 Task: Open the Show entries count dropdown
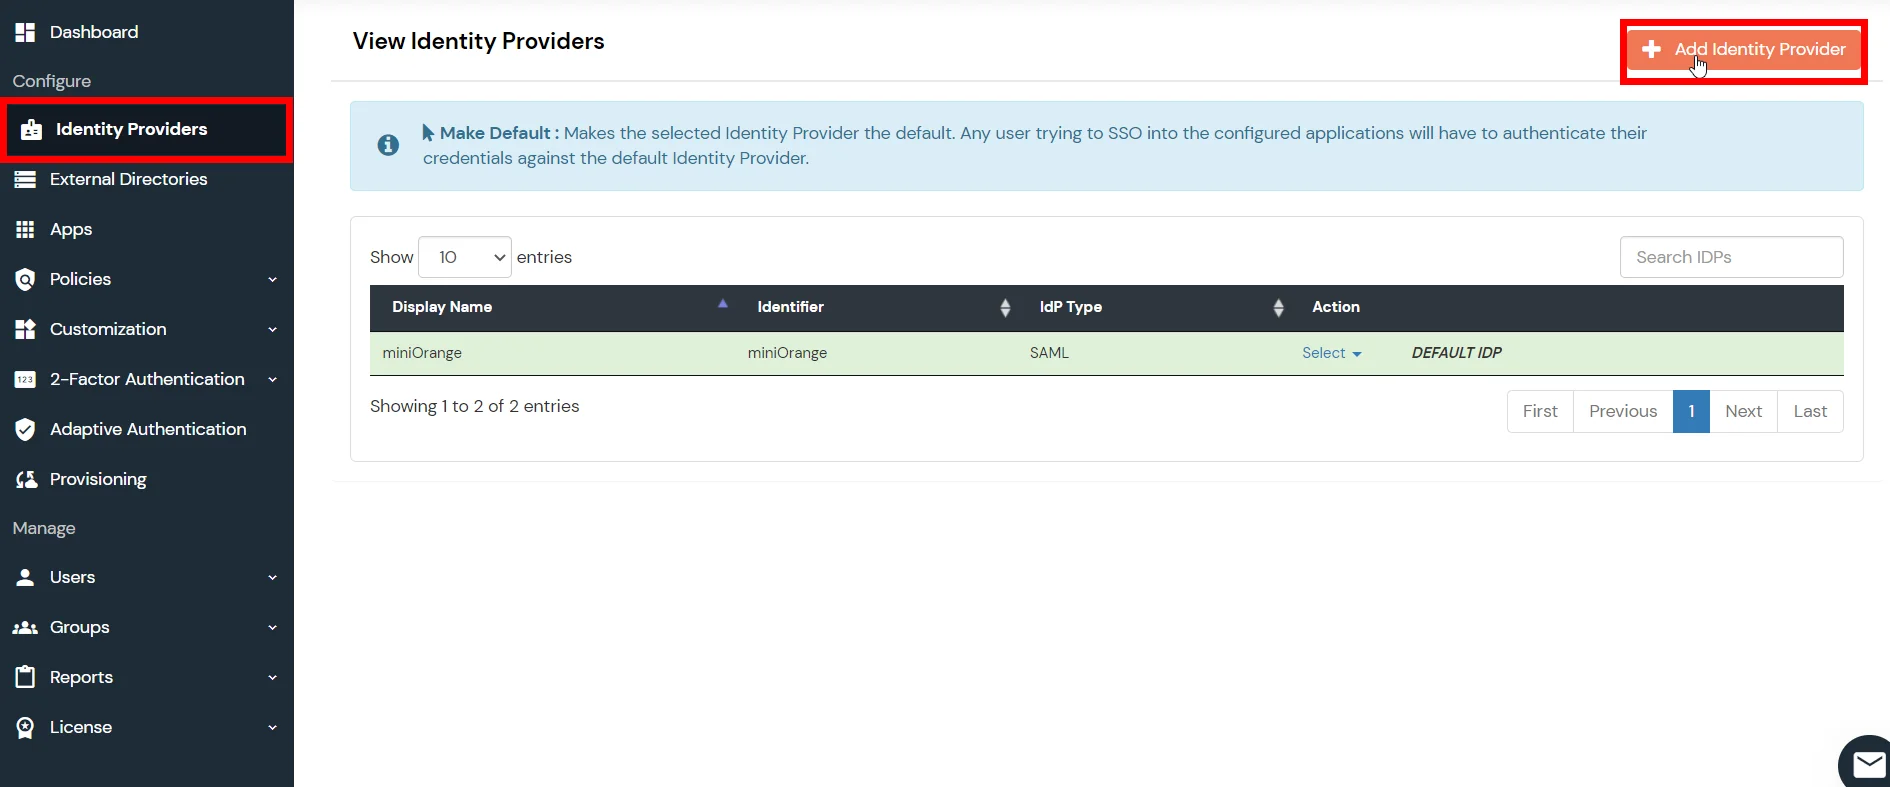tap(465, 257)
